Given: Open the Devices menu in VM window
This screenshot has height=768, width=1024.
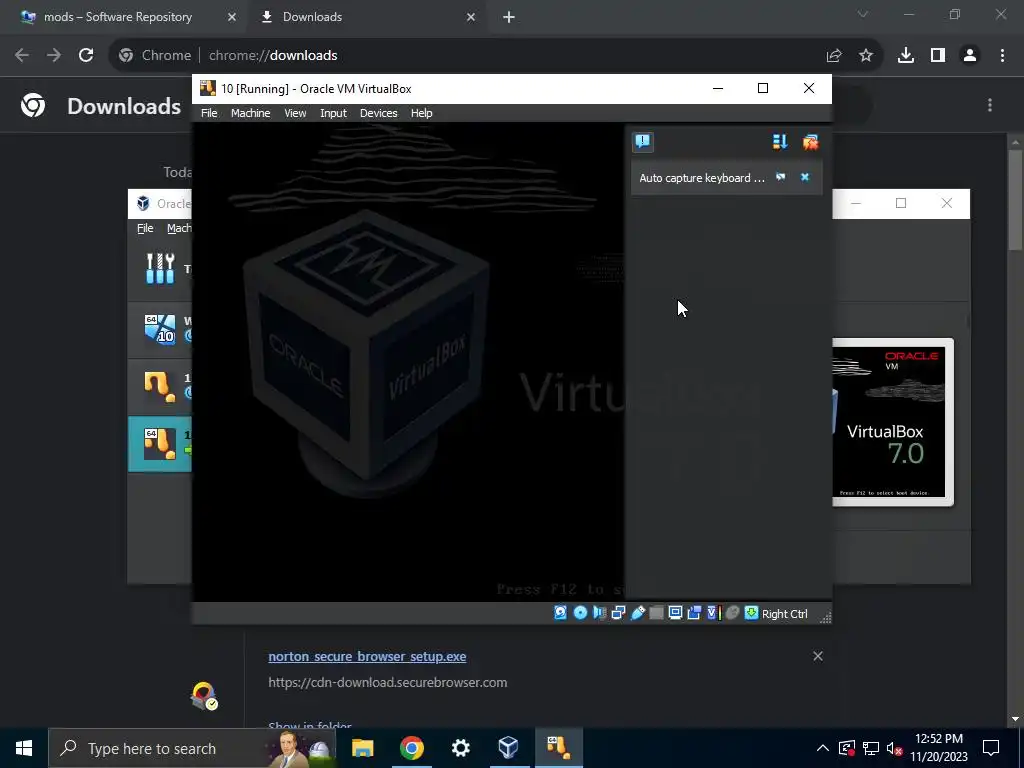Looking at the screenshot, I should coord(378,113).
